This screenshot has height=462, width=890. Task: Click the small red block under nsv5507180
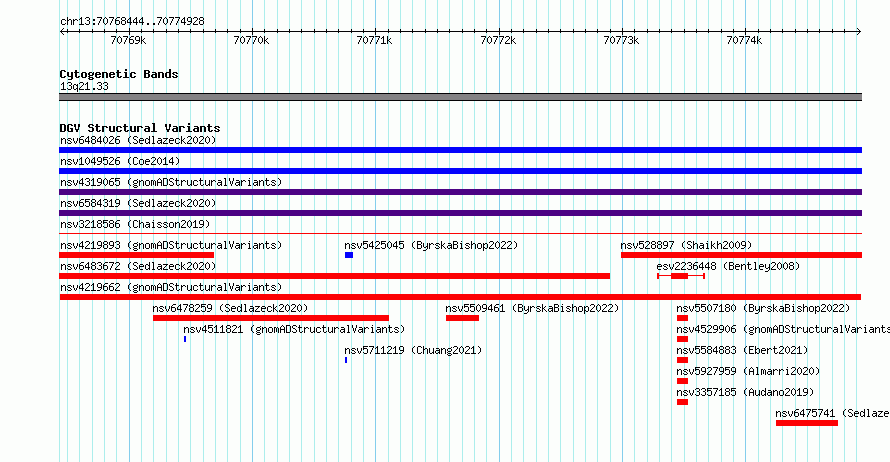tap(682, 318)
